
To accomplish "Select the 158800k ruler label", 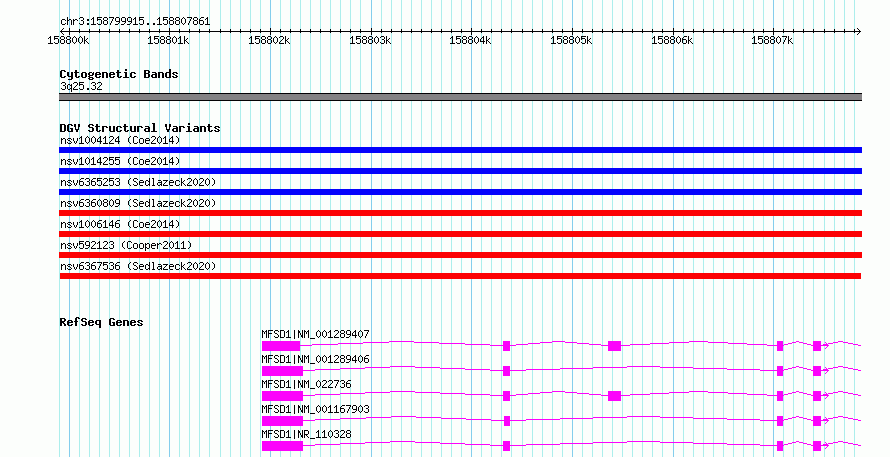I will pos(68,40).
